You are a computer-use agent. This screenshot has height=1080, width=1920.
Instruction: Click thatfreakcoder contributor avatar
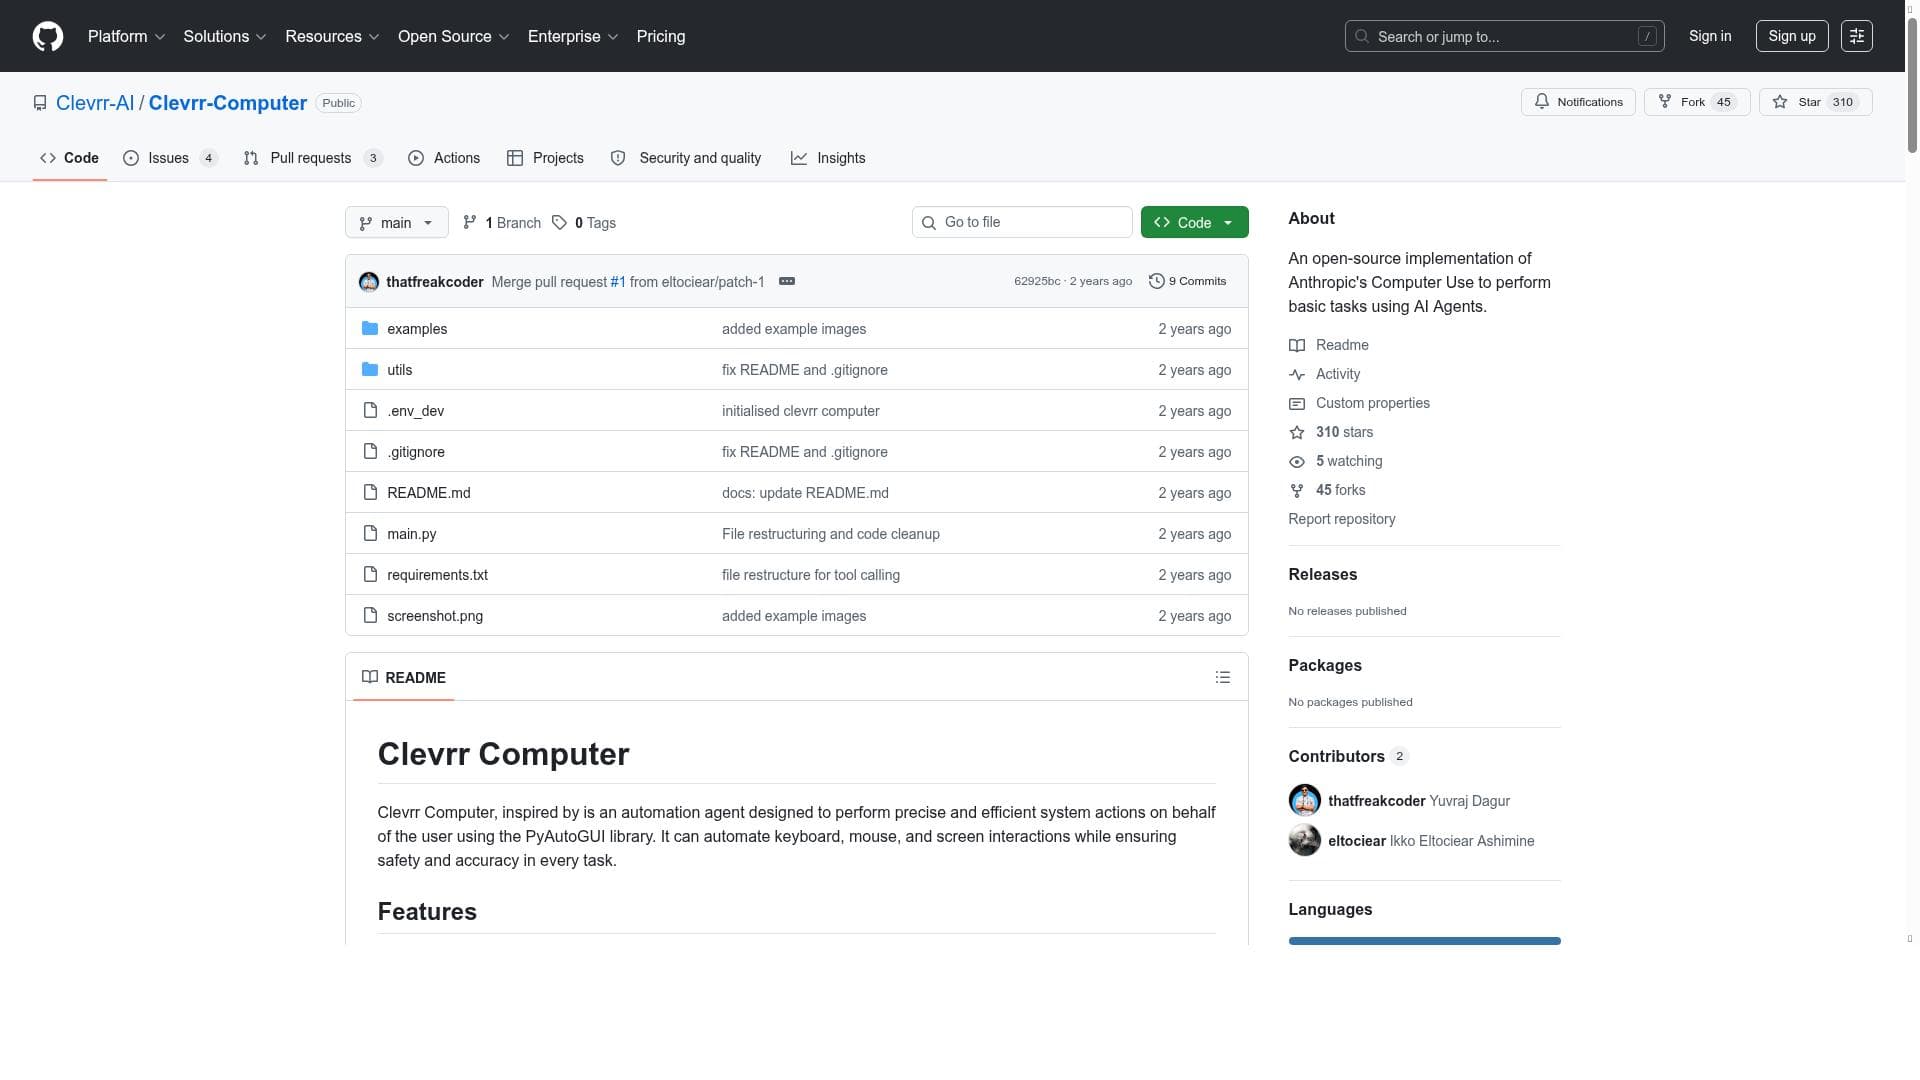pyautogui.click(x=1304, y=801)
